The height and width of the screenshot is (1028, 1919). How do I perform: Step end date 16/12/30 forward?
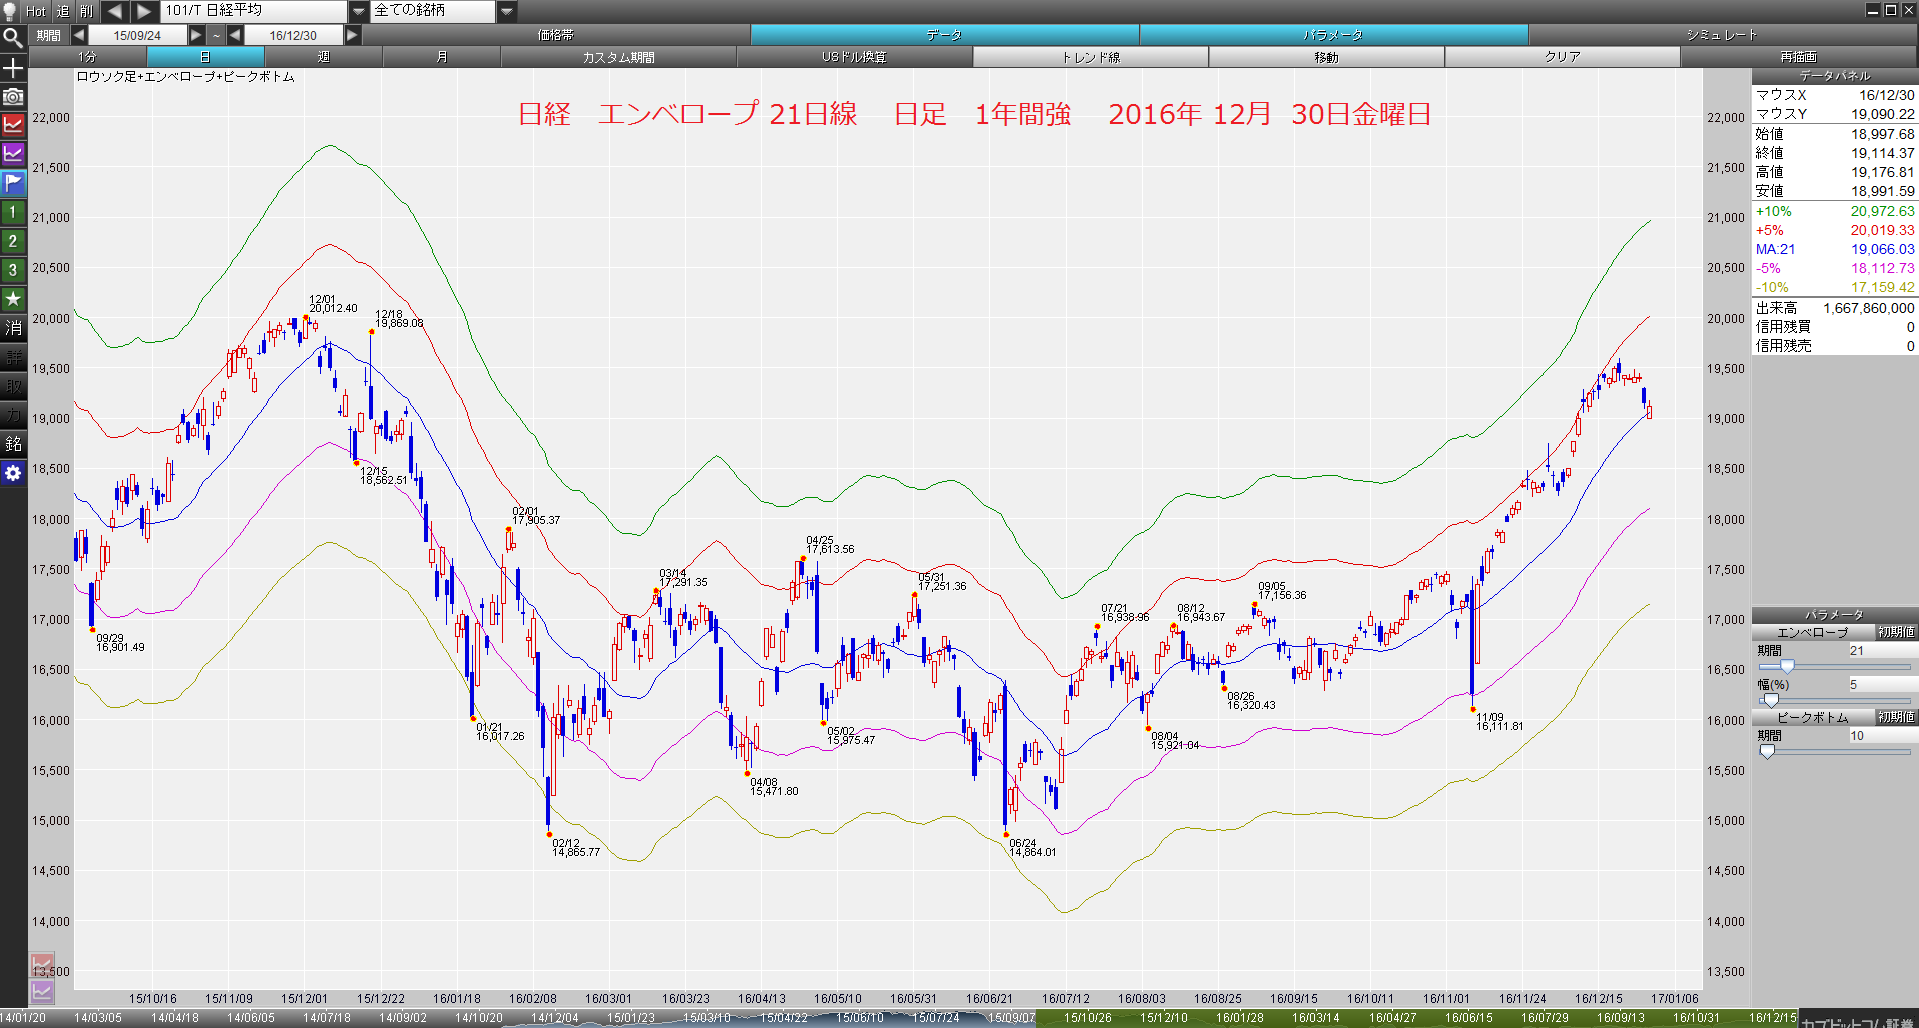pyautogui.click(x=352, y=35)
